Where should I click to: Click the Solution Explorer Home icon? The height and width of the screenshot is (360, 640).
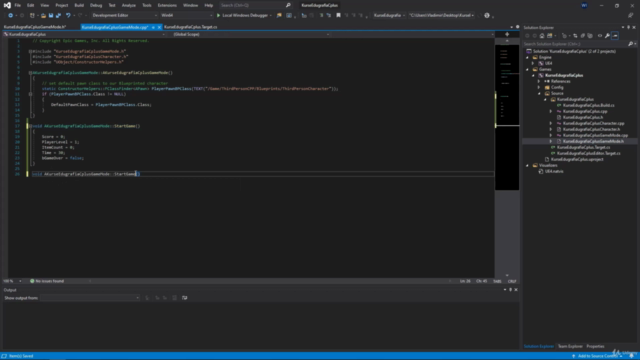coord(542,36)
